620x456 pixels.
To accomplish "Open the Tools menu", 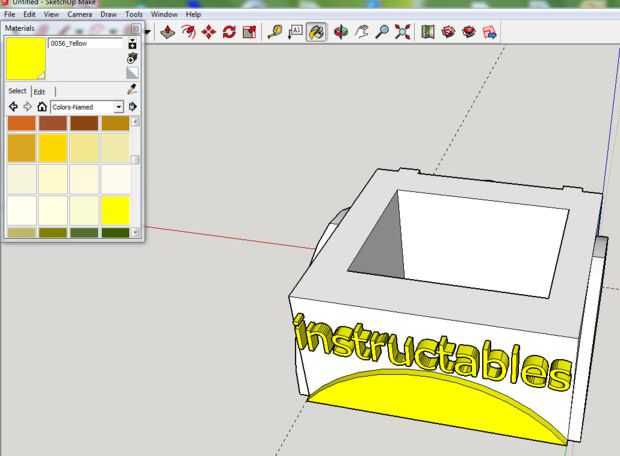I will point(134,14).
